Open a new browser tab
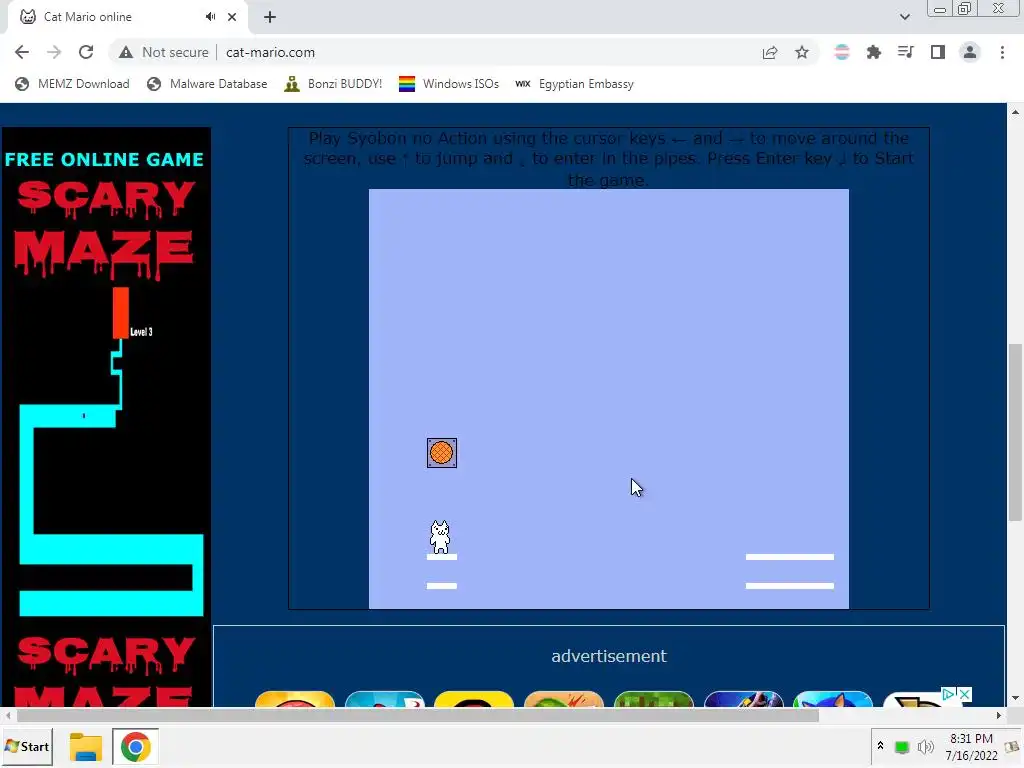 click(270, 17)
